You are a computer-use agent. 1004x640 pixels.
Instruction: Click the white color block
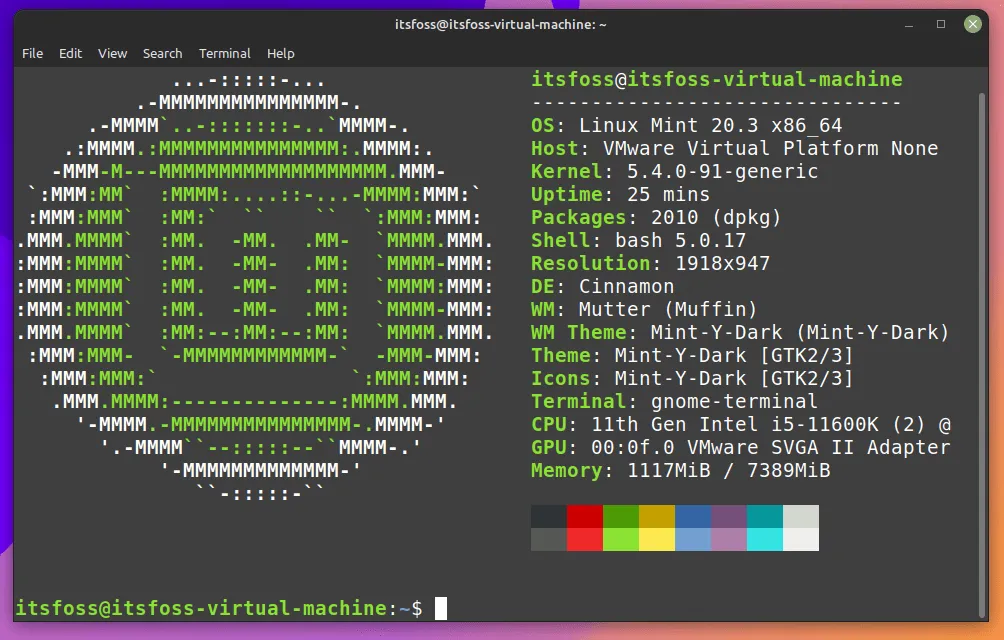(800, 539)
